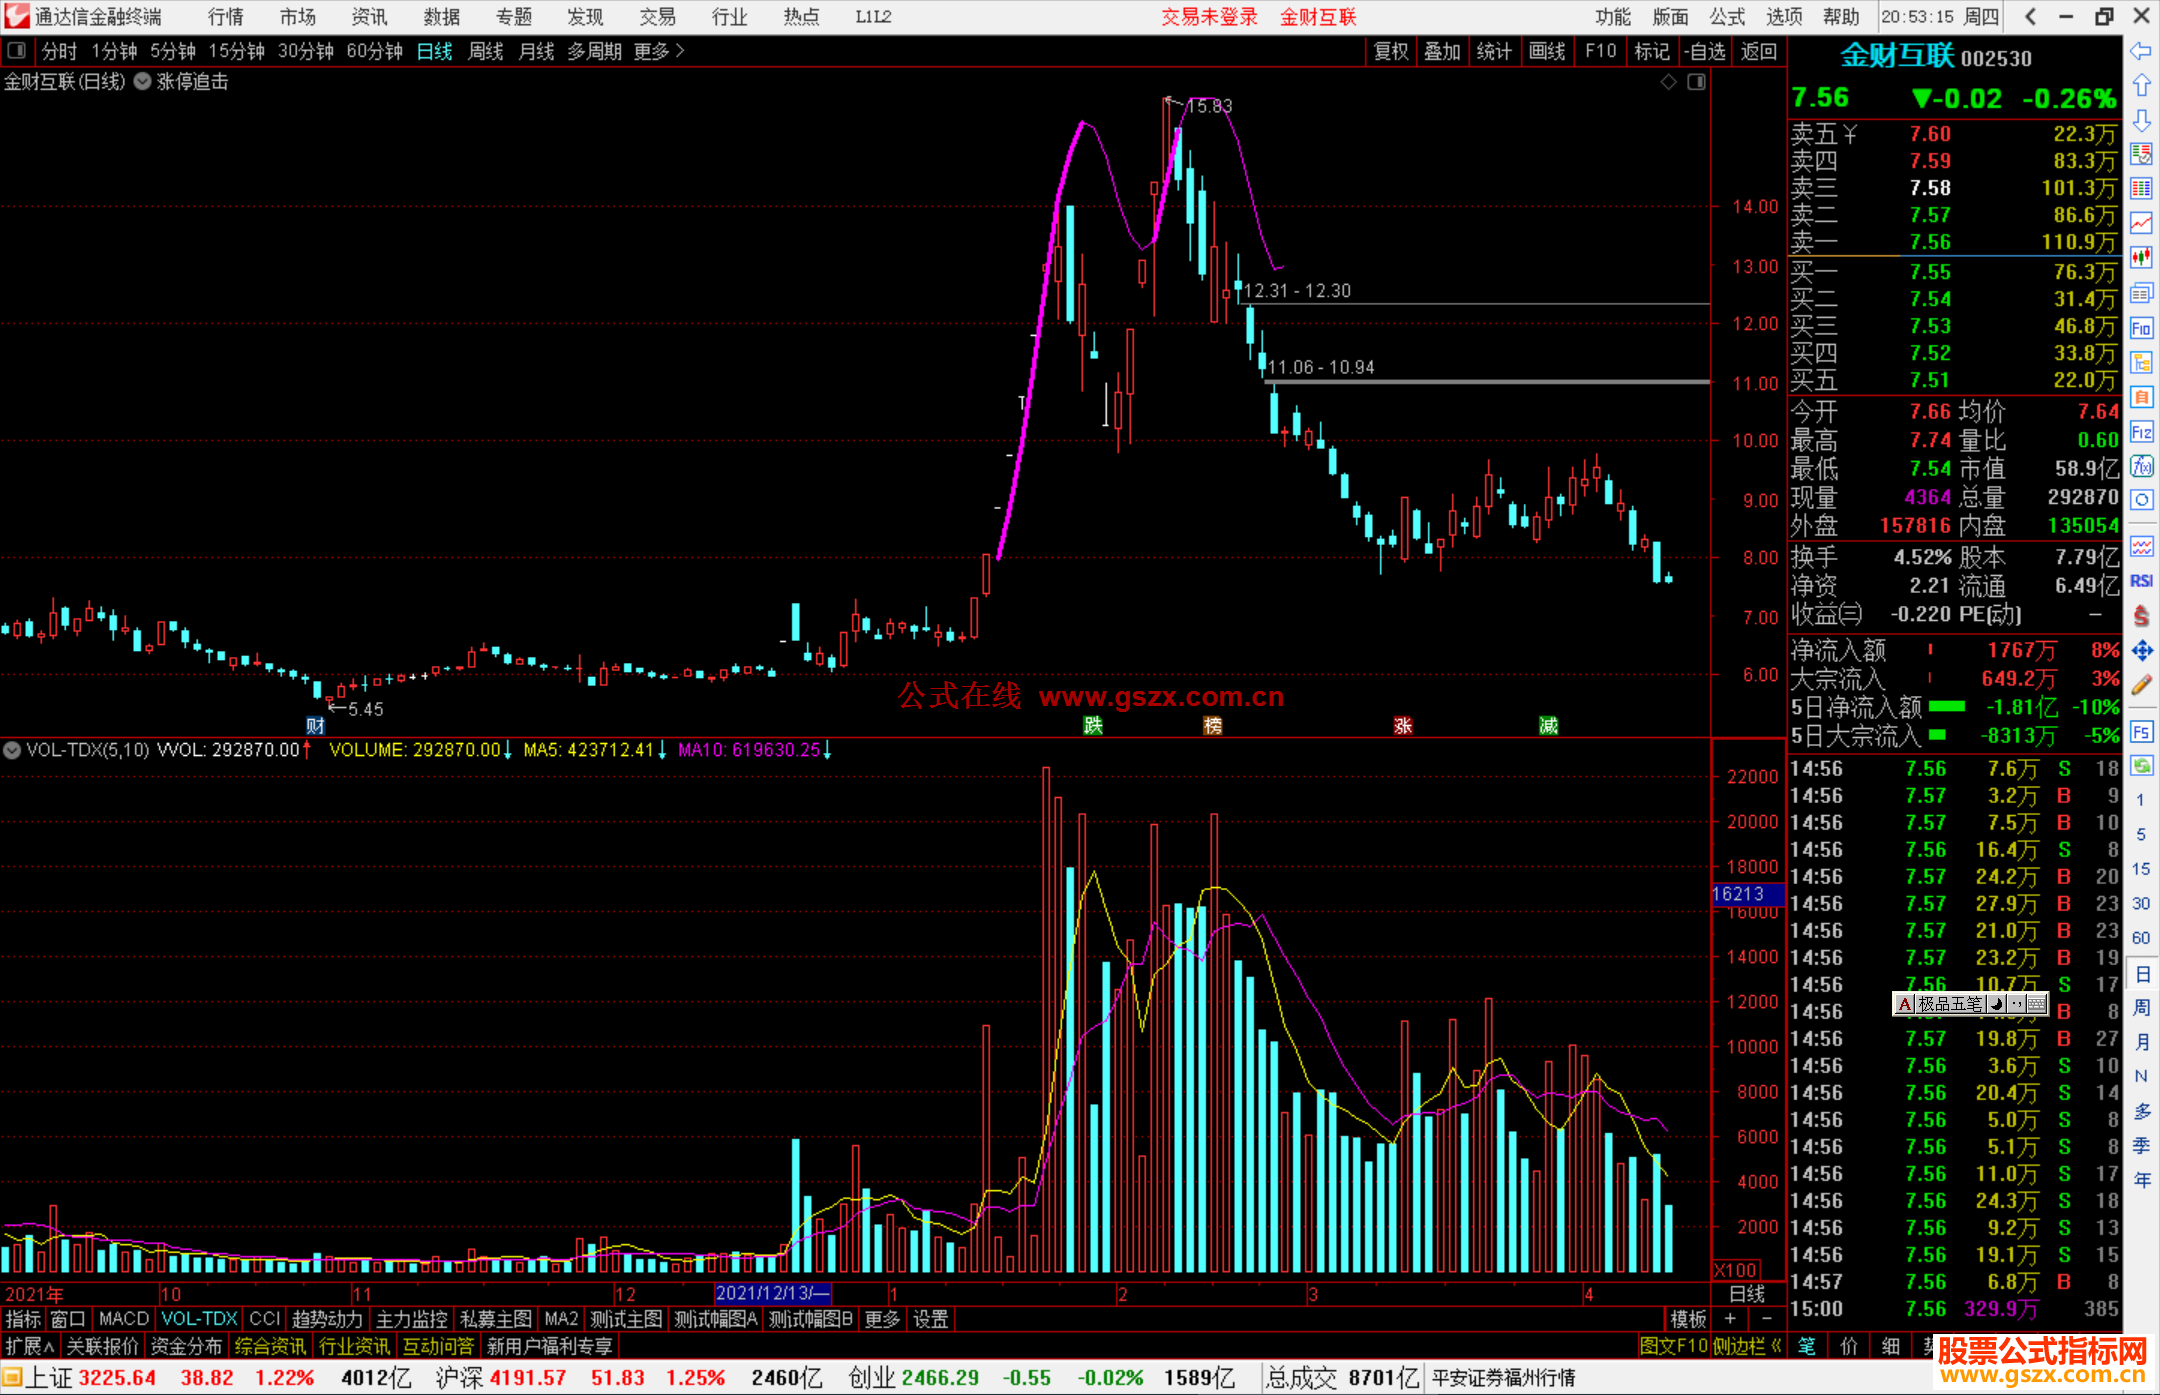Select the 季 quarterly period in right sidebar
Image resolution: width=2160 pixels, height=1395 pixels.
[2141, 1146]
